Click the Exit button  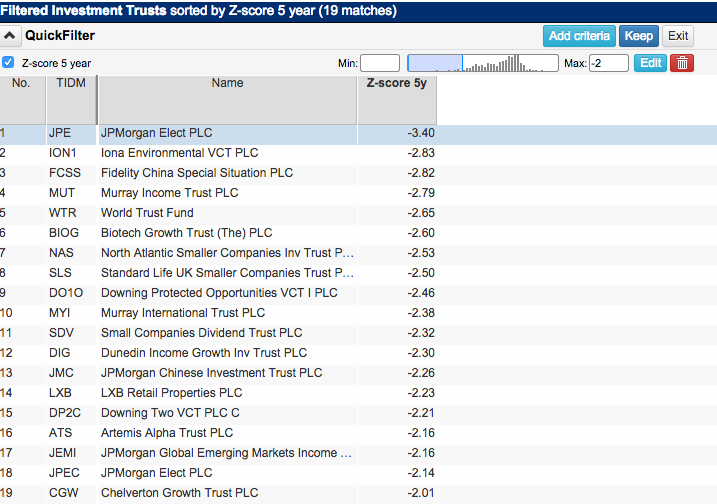coord(678,36)
